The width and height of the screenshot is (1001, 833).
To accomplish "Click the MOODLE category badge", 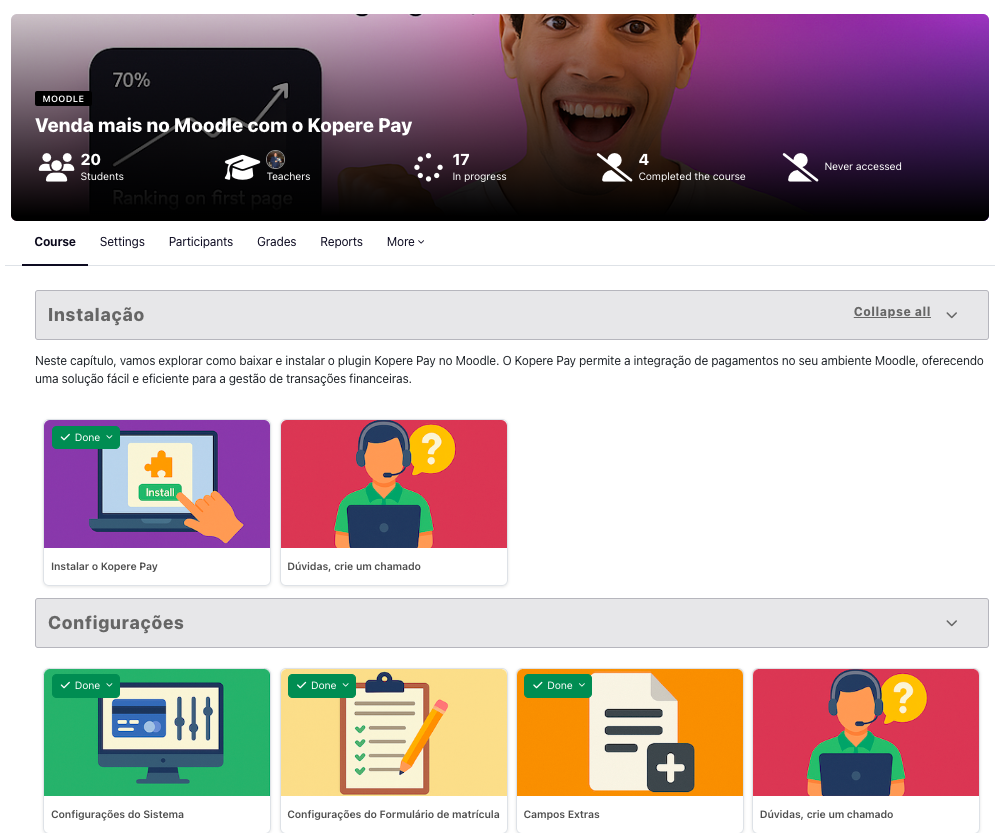I will 63,99.
